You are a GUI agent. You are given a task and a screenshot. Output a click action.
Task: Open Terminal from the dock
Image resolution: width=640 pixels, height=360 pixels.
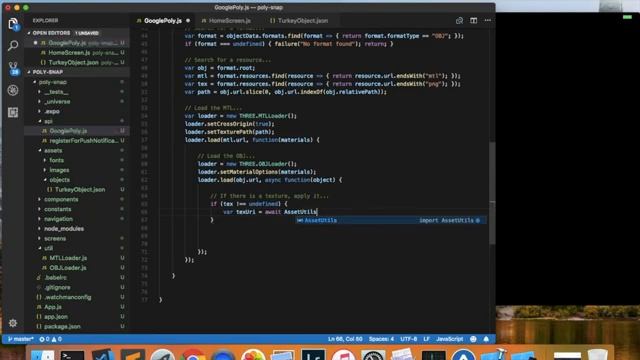tap(72, 355)
